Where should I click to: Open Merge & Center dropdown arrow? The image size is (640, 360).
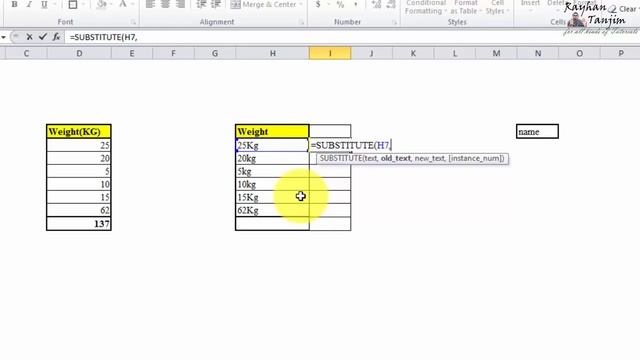click(301, 5)
